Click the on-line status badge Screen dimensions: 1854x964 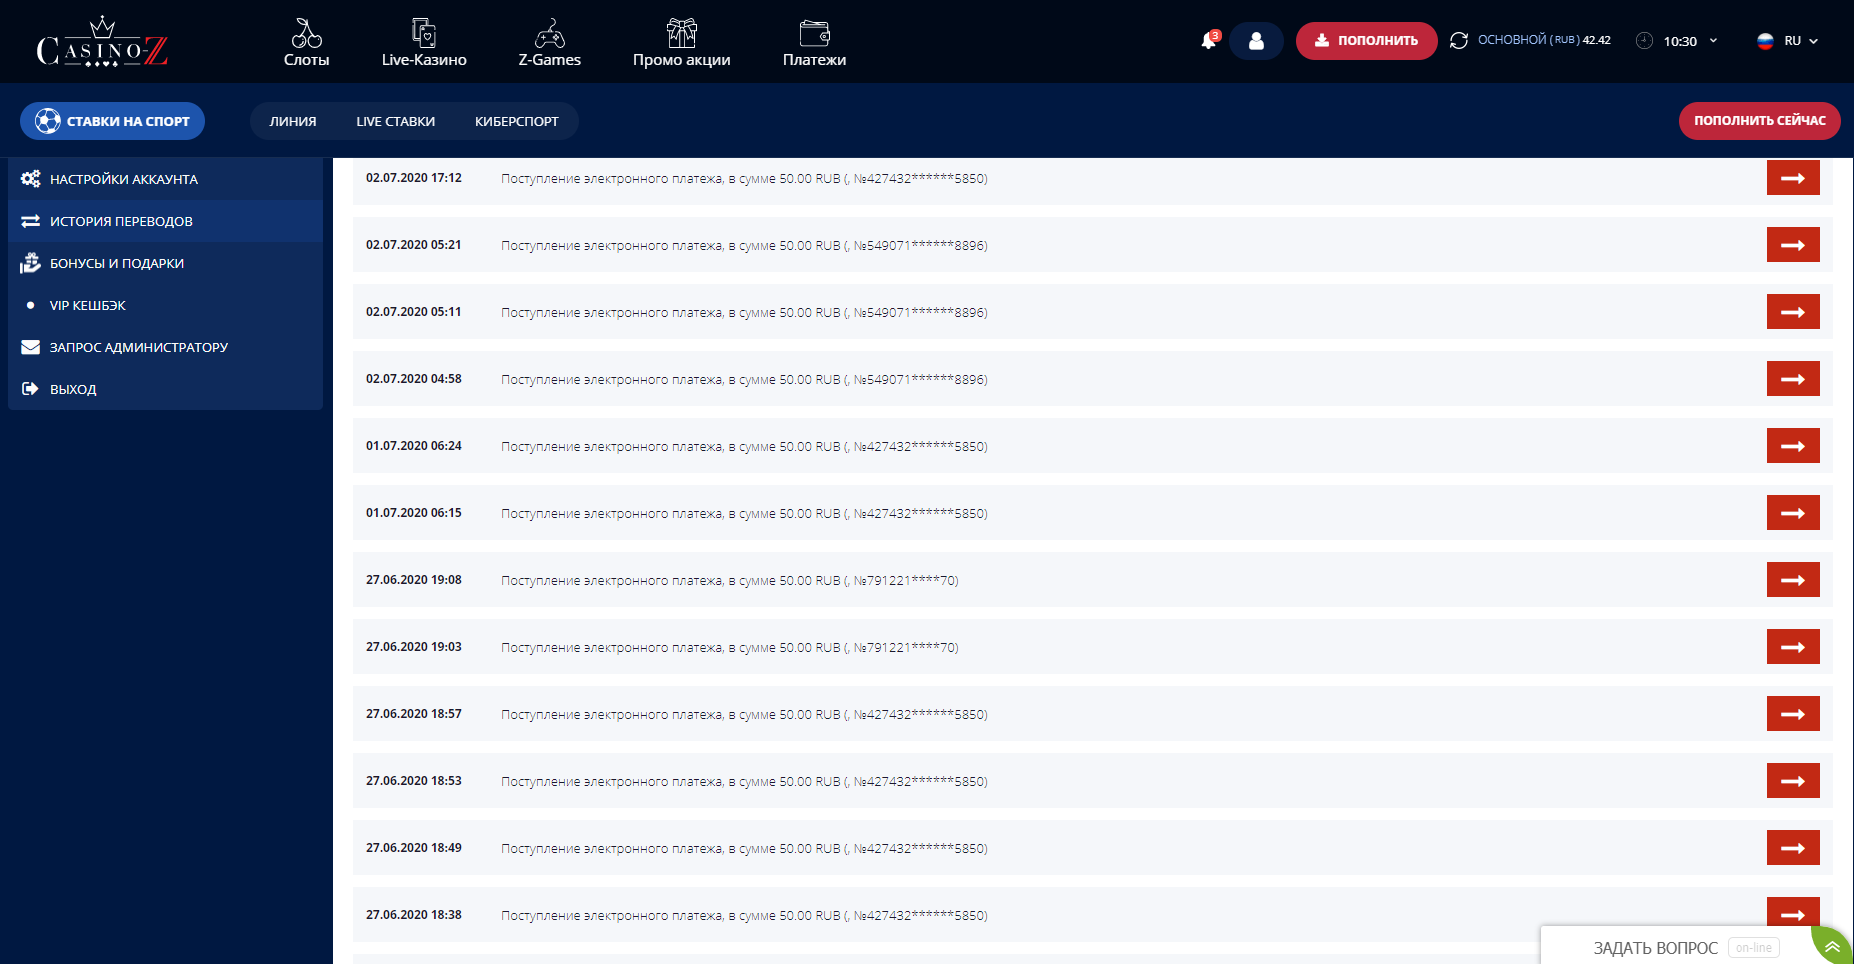[1754, 948]
